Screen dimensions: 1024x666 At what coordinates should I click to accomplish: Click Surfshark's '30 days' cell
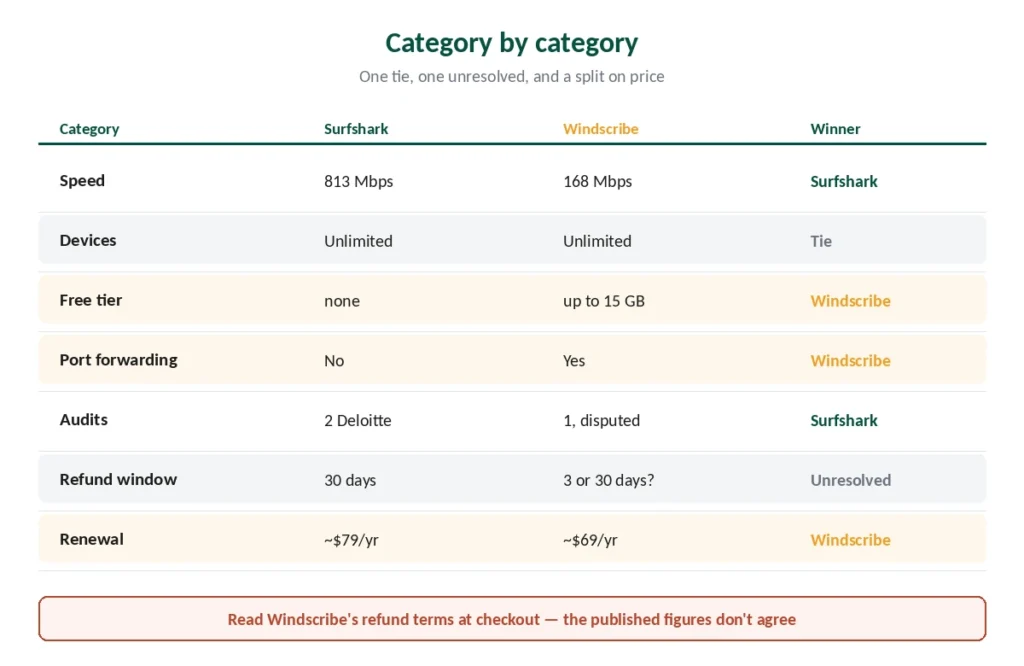(350, 481)
